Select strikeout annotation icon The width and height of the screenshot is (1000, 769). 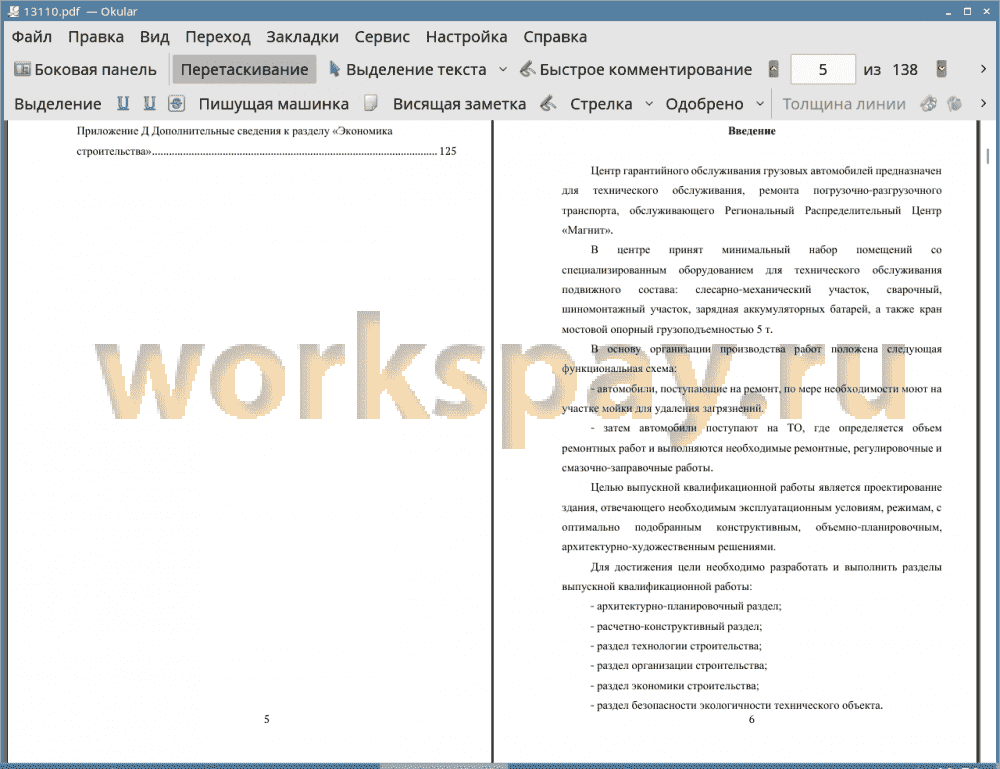[x=177, y=103]
